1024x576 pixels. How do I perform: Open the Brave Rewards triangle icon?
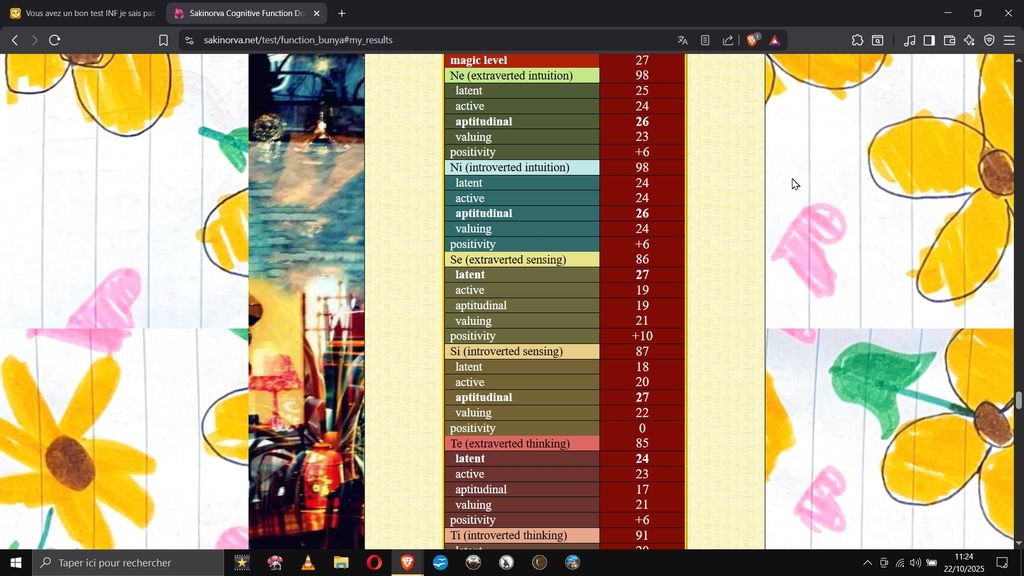click(x=774, y=40)
